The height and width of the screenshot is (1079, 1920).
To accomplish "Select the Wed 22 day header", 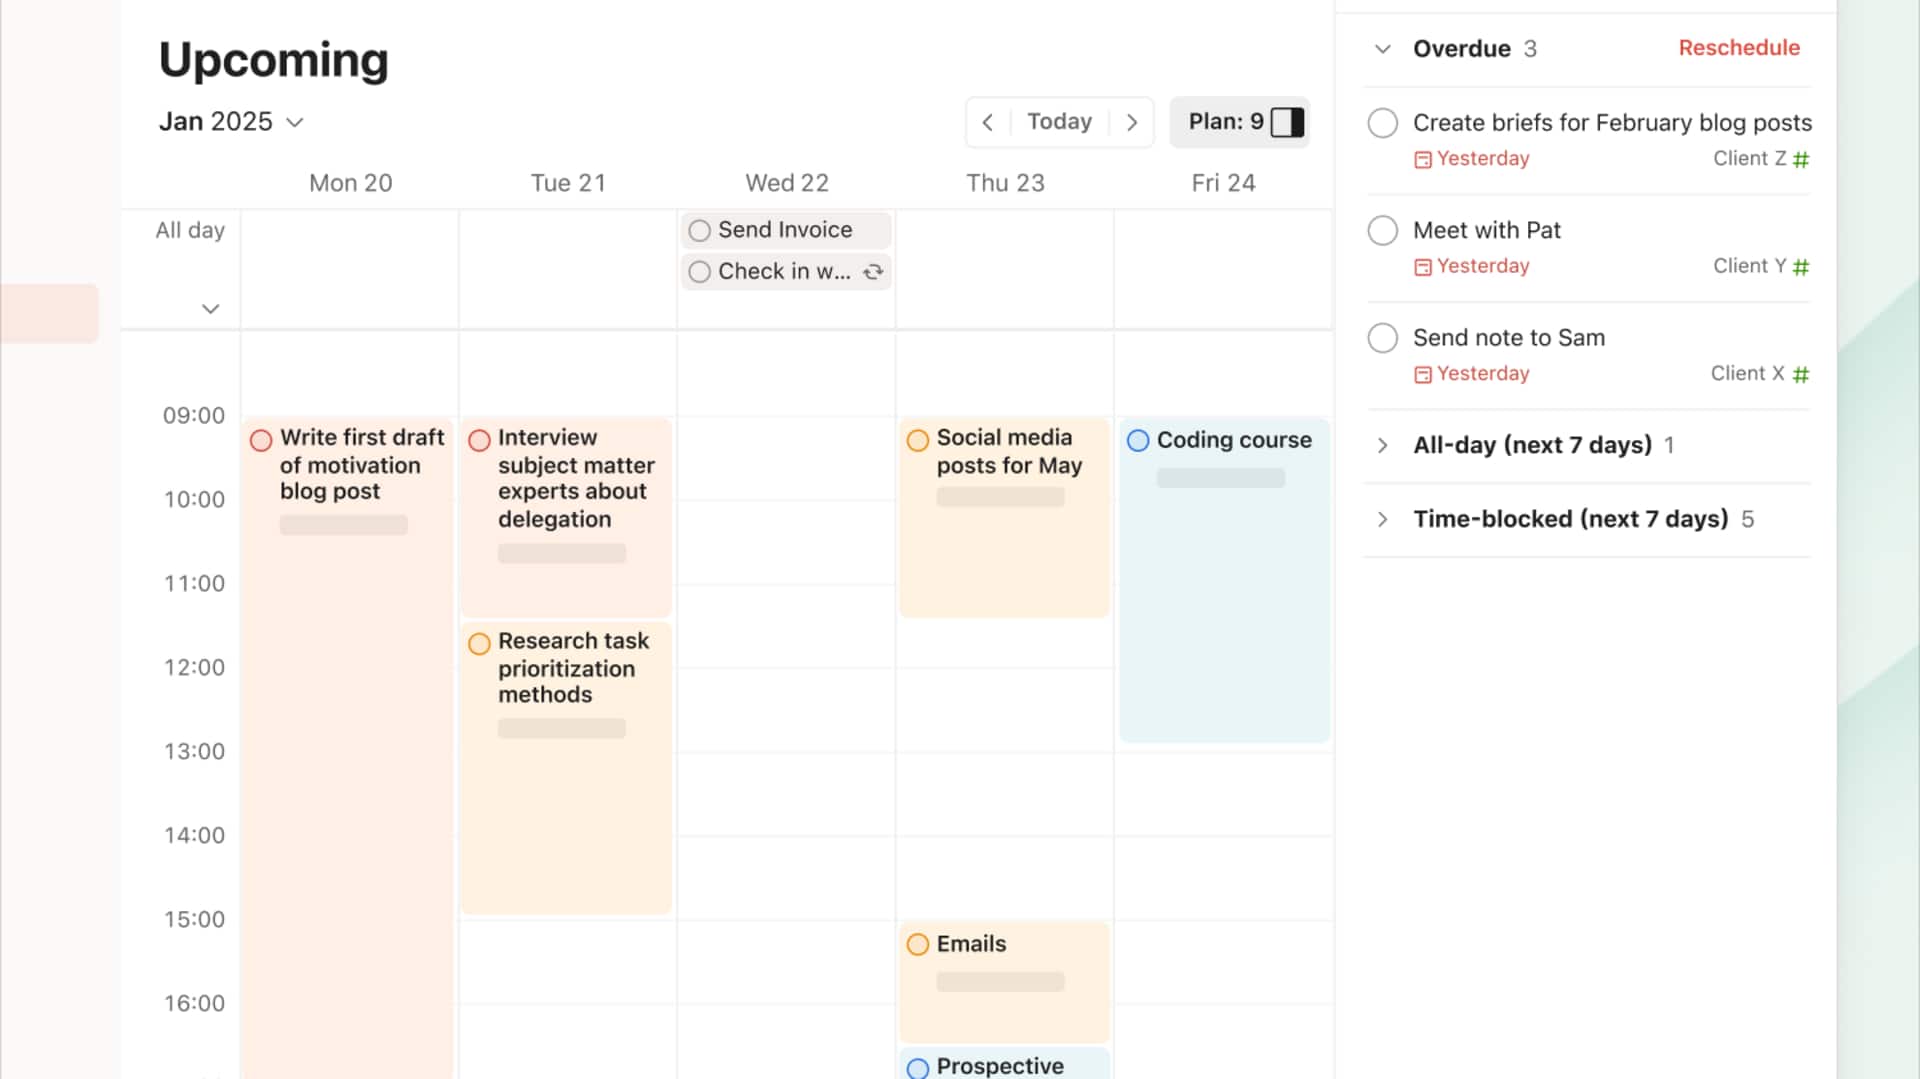I will pyautogui.click(x=786, y=183).
